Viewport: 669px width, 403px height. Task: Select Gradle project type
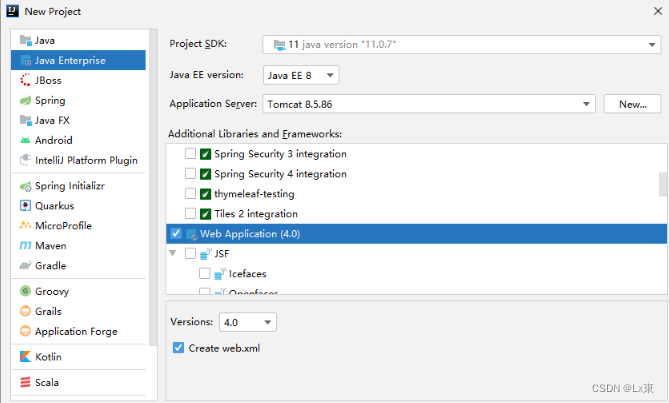point(79,265)
